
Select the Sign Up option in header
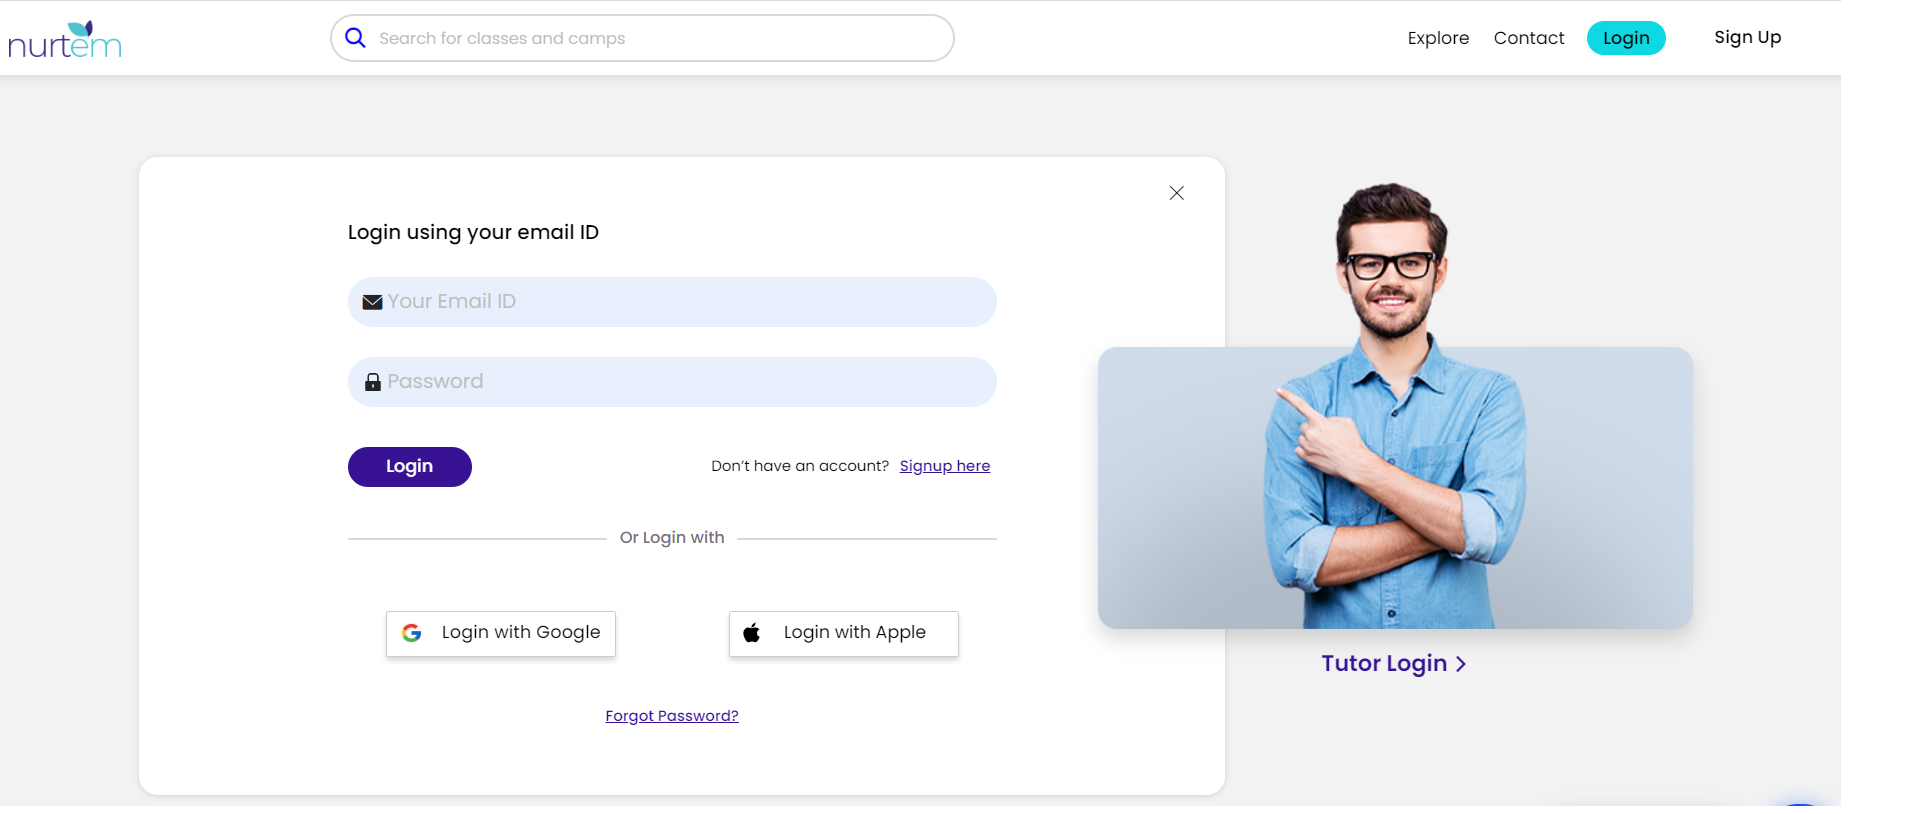pos(1747,37)
